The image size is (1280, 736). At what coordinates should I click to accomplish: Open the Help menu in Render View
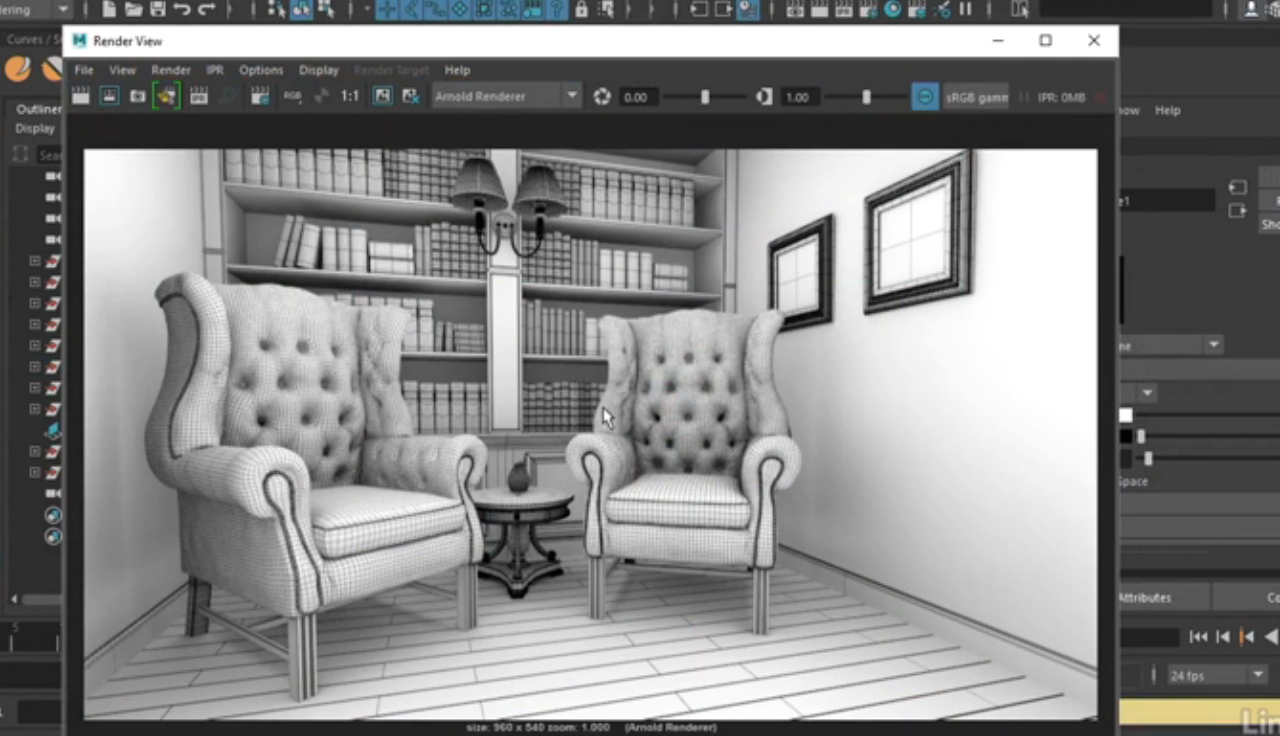[457, 70]
